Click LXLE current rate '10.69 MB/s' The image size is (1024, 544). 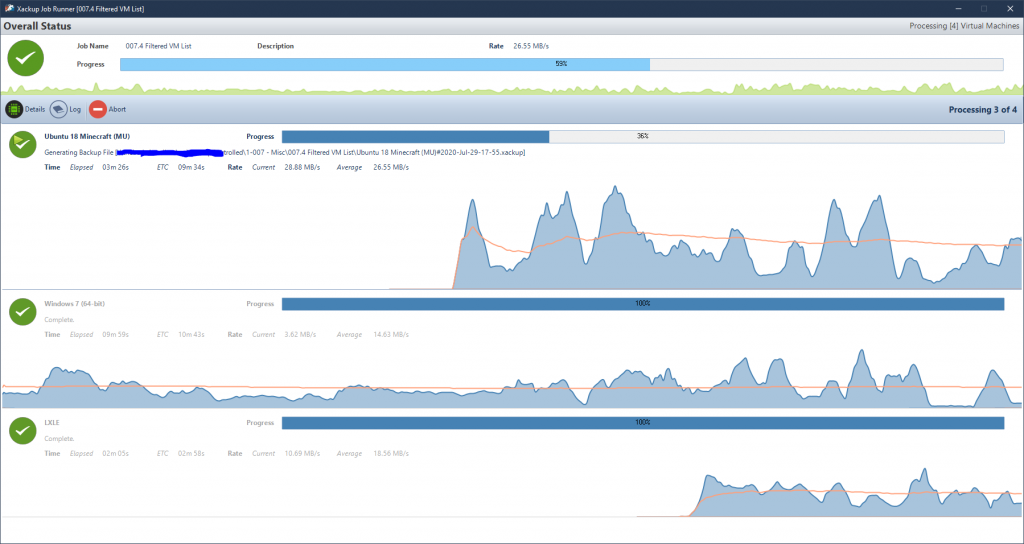[302, 453]
